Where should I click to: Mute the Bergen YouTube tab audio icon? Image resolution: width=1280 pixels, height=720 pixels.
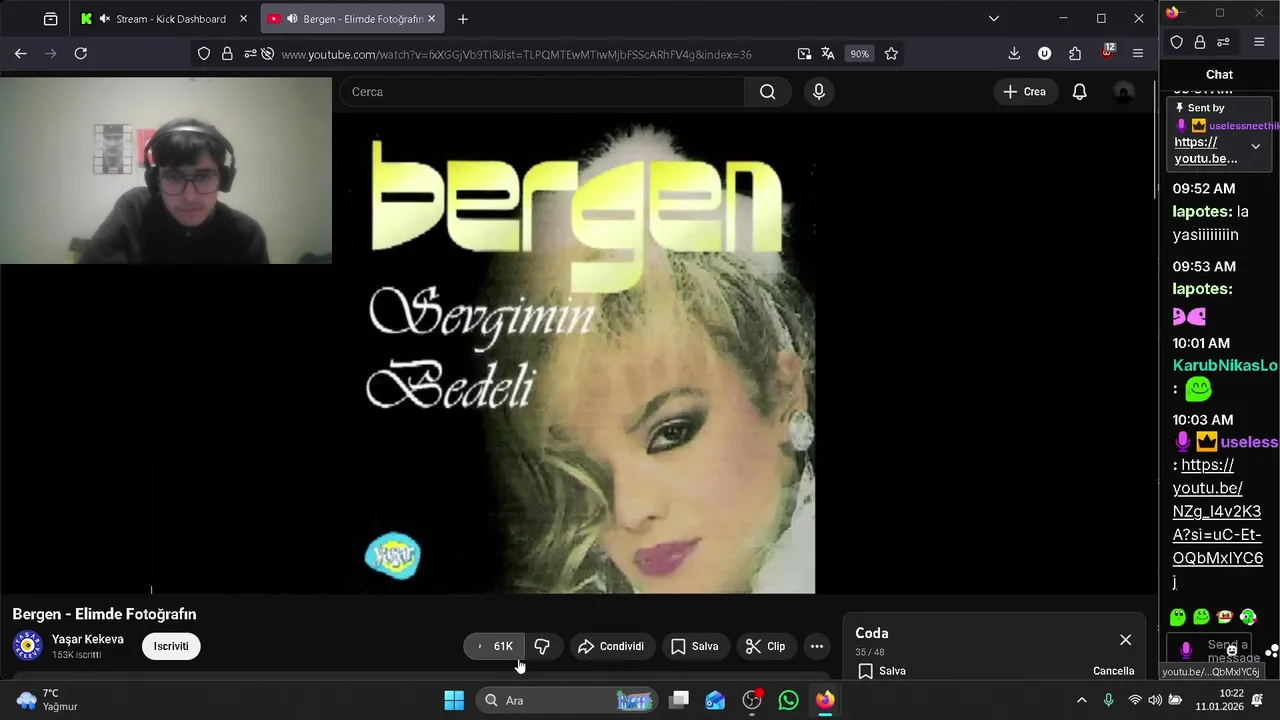pyautogui.click(x=292, y=19)
